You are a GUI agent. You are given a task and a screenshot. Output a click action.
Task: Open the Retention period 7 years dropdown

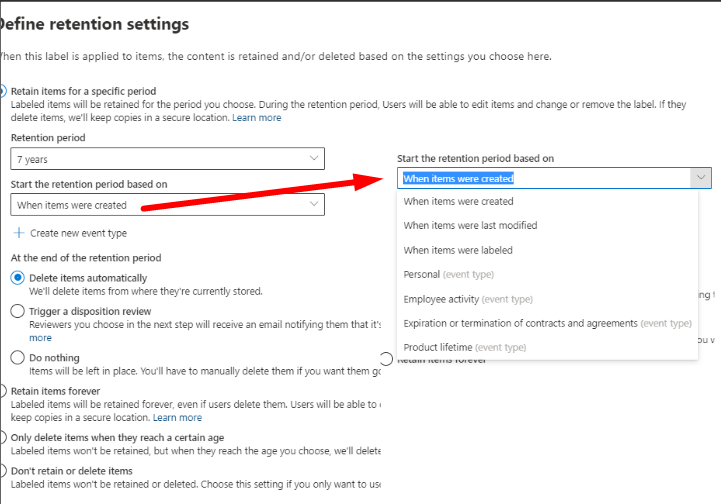point(167,158)
